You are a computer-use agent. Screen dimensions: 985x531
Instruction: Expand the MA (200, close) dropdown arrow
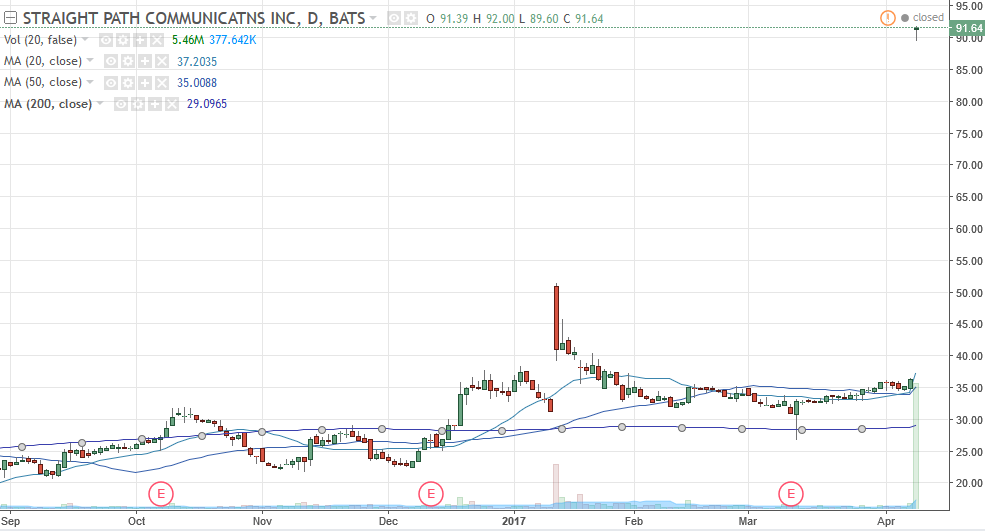100,104
